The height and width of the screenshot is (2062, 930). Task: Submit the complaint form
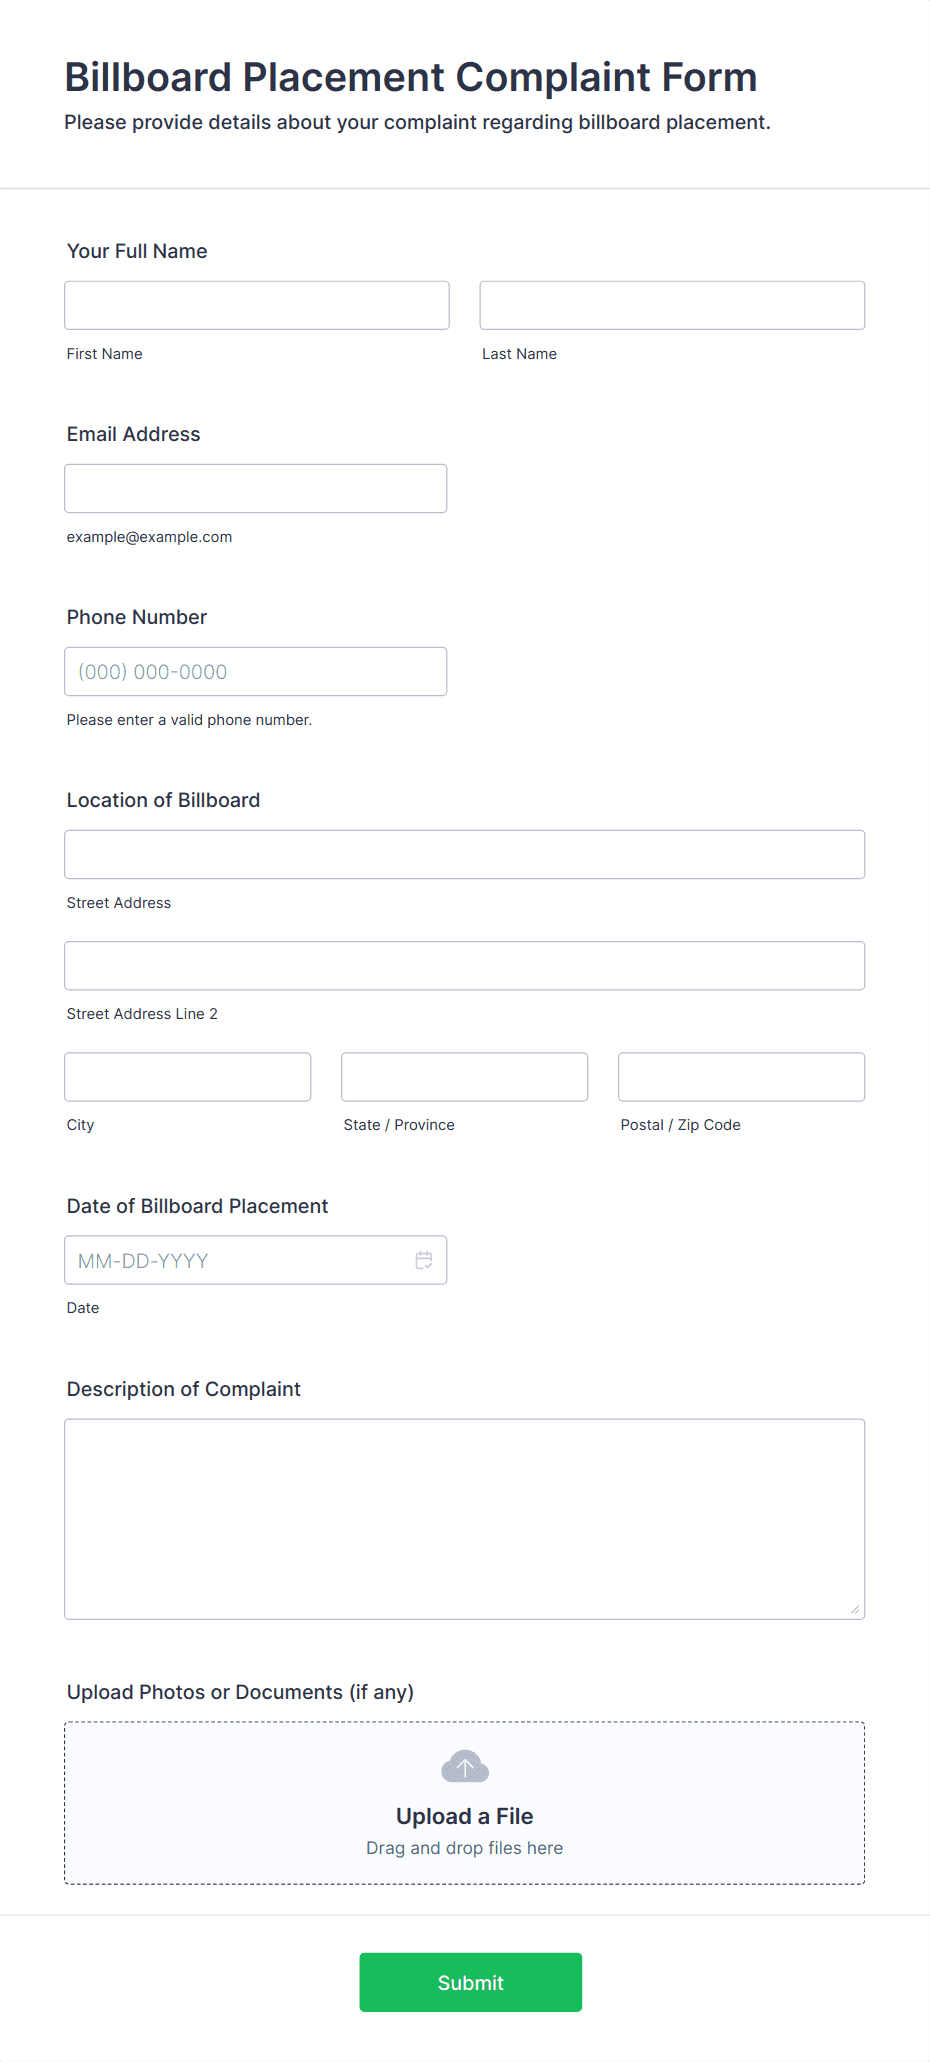point(471,1982)
